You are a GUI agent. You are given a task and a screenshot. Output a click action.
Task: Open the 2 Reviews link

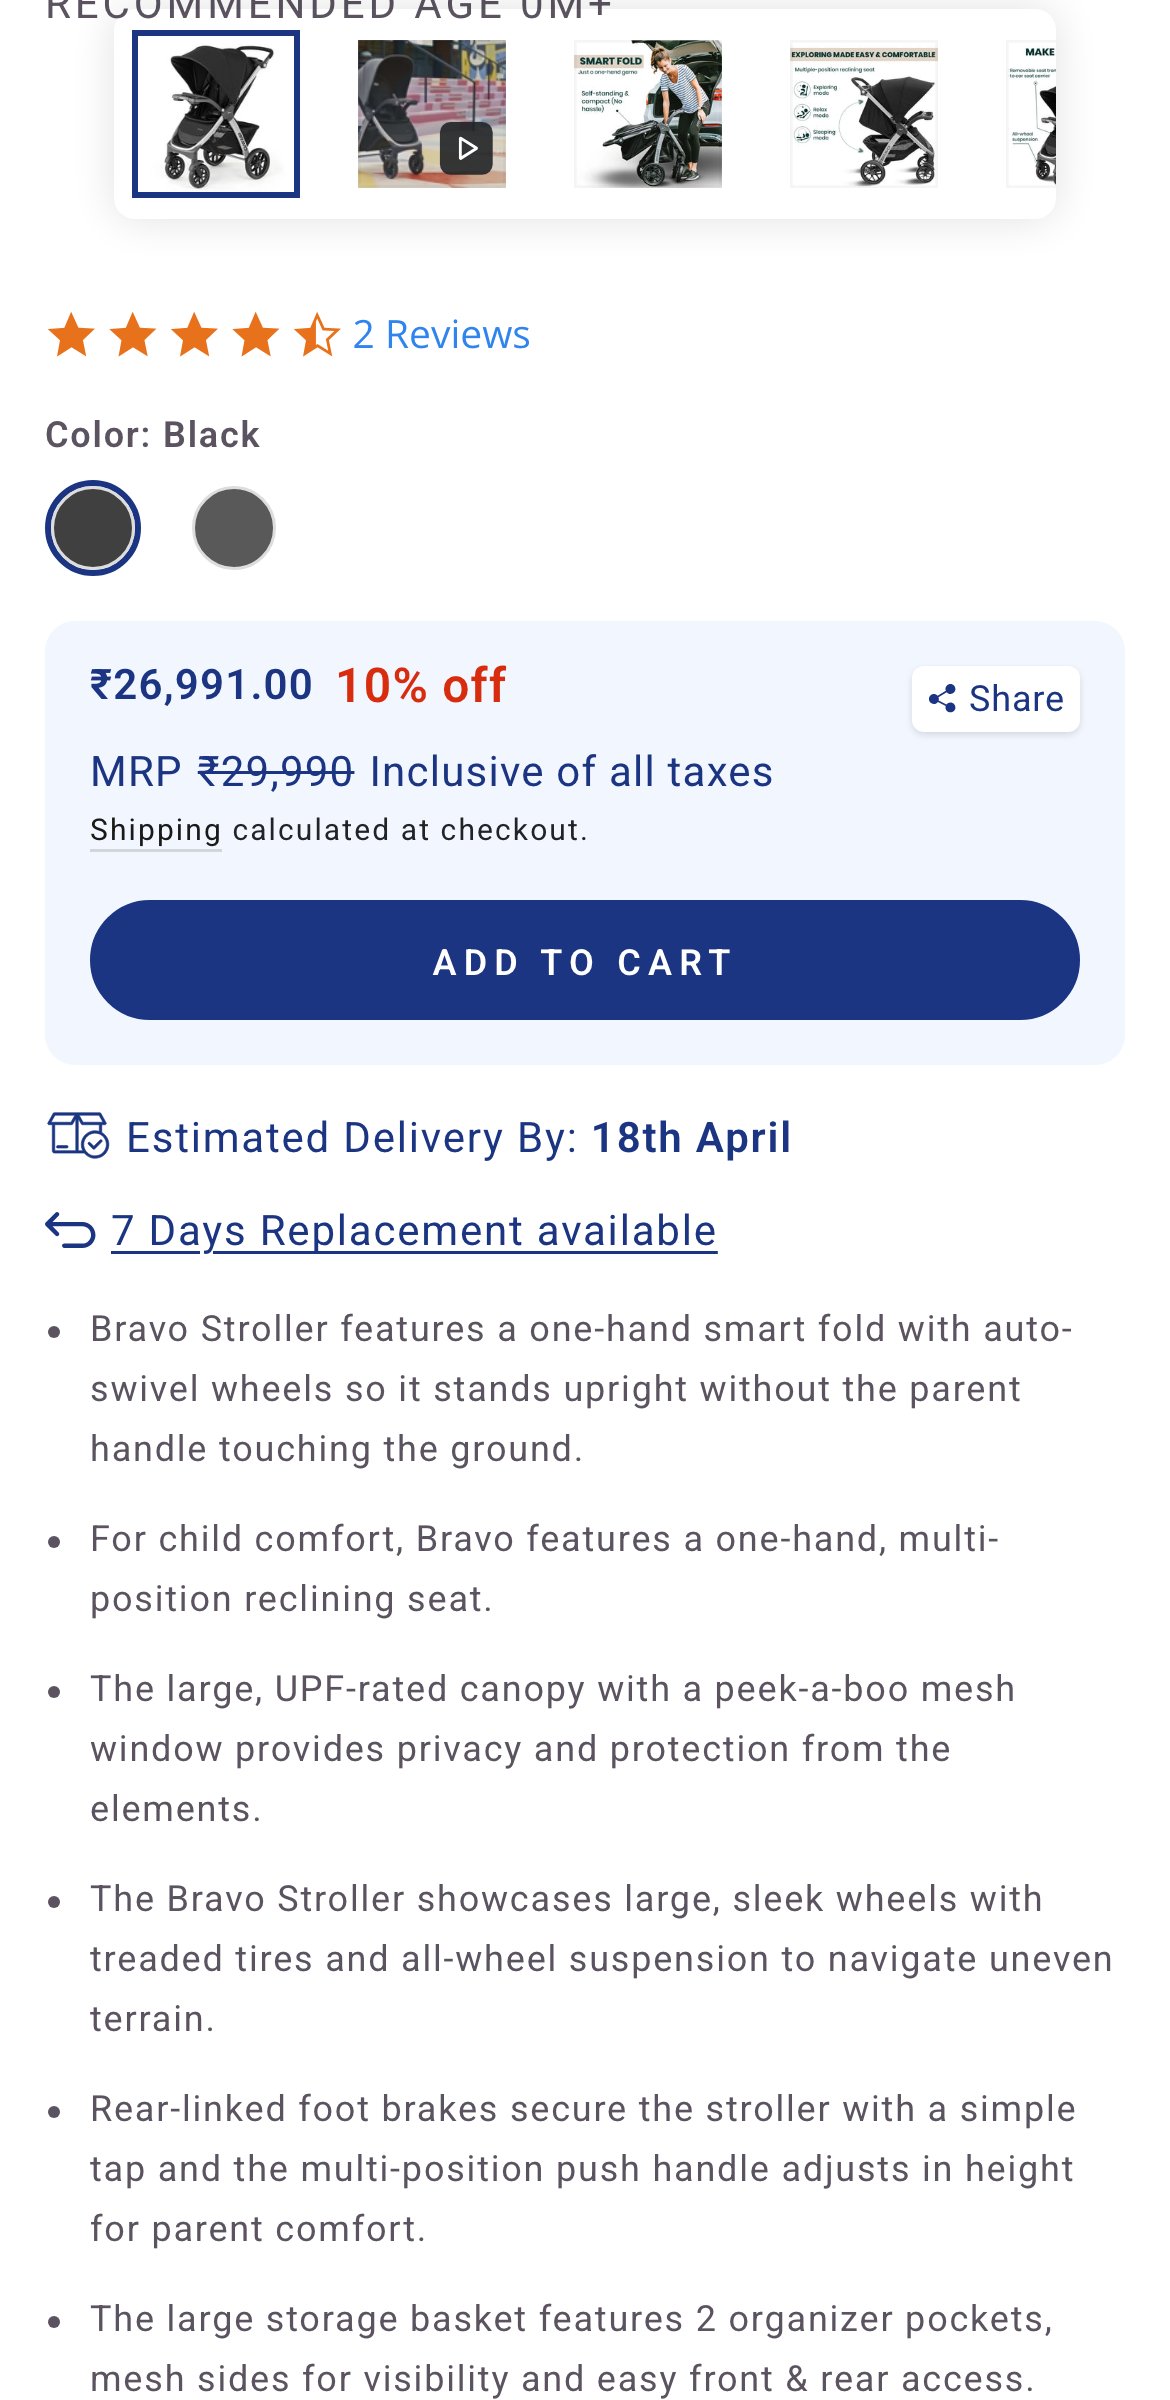point(439,334)
